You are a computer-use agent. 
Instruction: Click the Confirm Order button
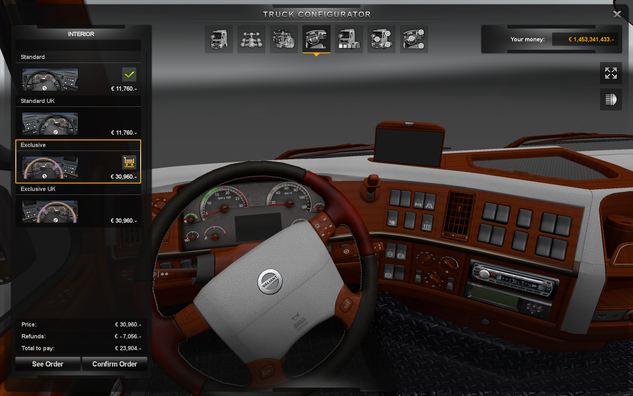(x=115, y=364)
